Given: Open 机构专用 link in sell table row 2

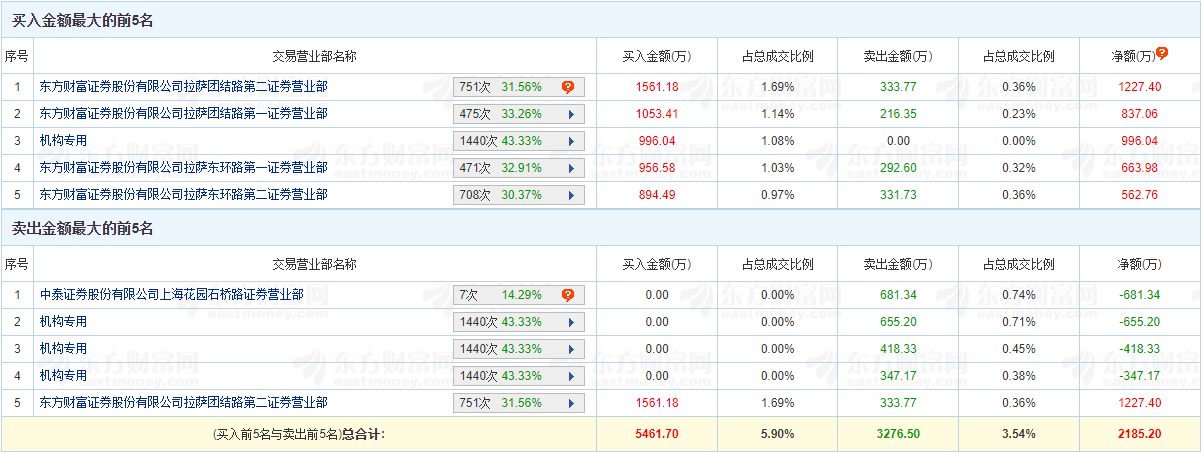Looking at the screenshot, I should 63,322.
